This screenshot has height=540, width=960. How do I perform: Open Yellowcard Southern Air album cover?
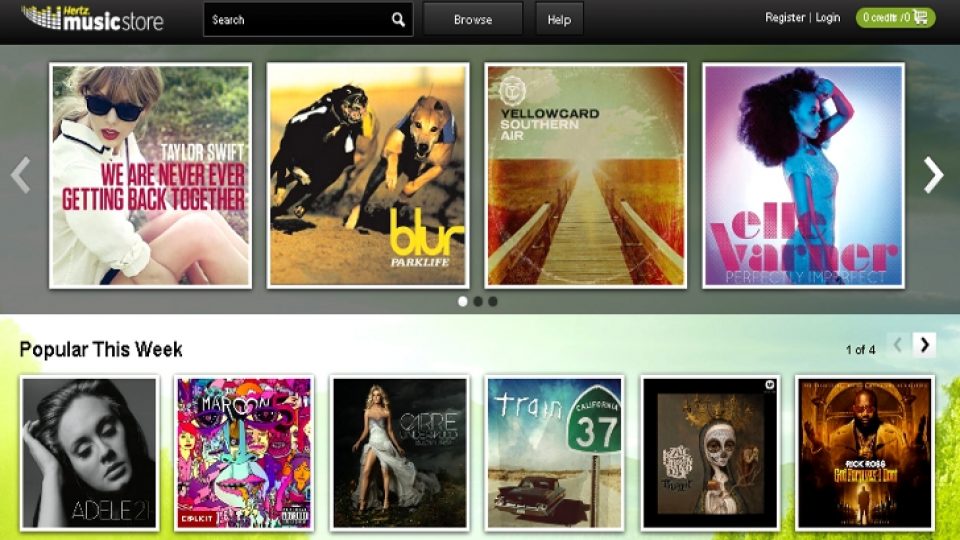[x=585, y=176]
